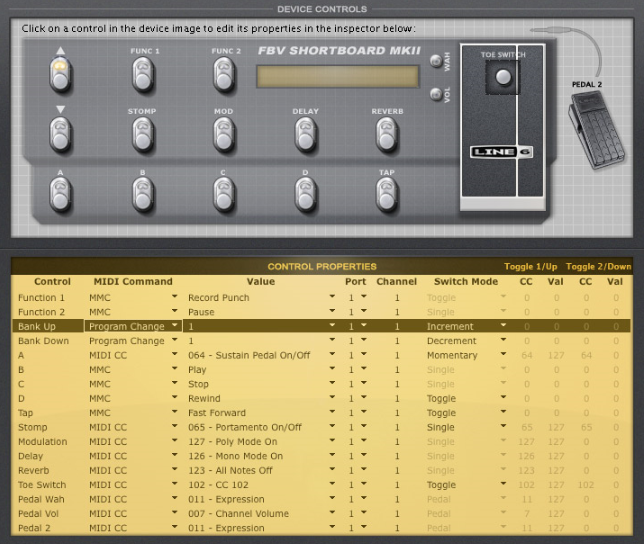Click the FUNC 2 footswitch

pos(224,76)
